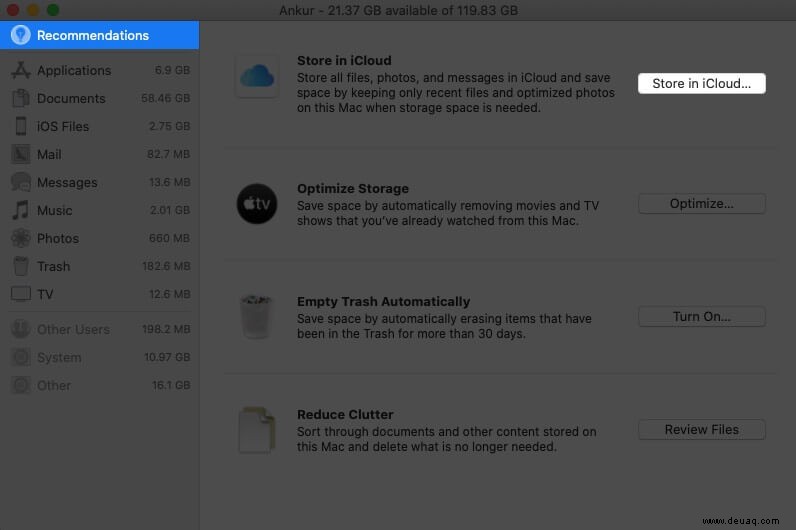Click the Reduce Clutter heading
The width and height of the screenshot is (796, 530).
coord(345,414)
